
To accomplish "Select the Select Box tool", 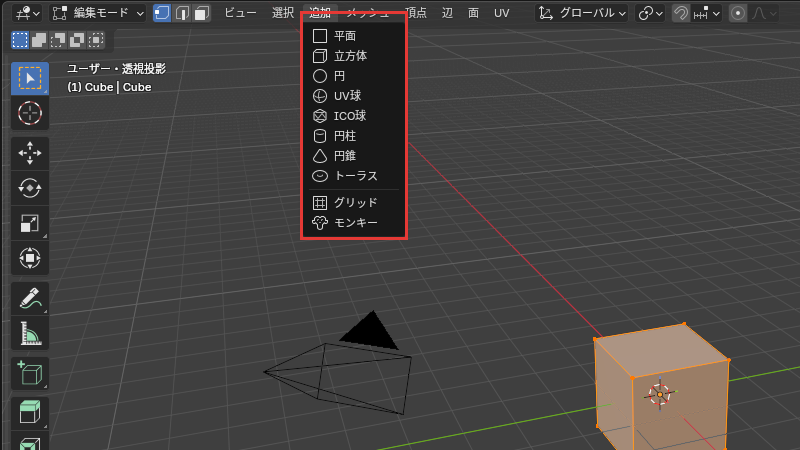I will click(30, 78).
